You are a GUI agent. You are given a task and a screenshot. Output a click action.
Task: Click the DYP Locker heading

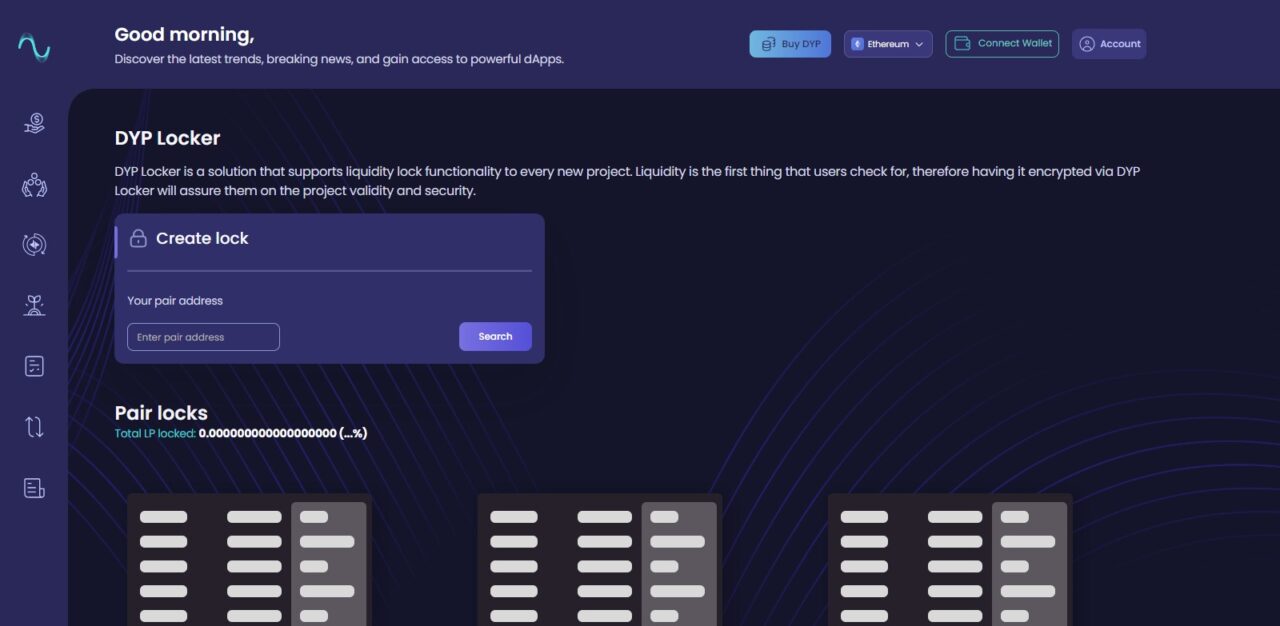point(167,138)
